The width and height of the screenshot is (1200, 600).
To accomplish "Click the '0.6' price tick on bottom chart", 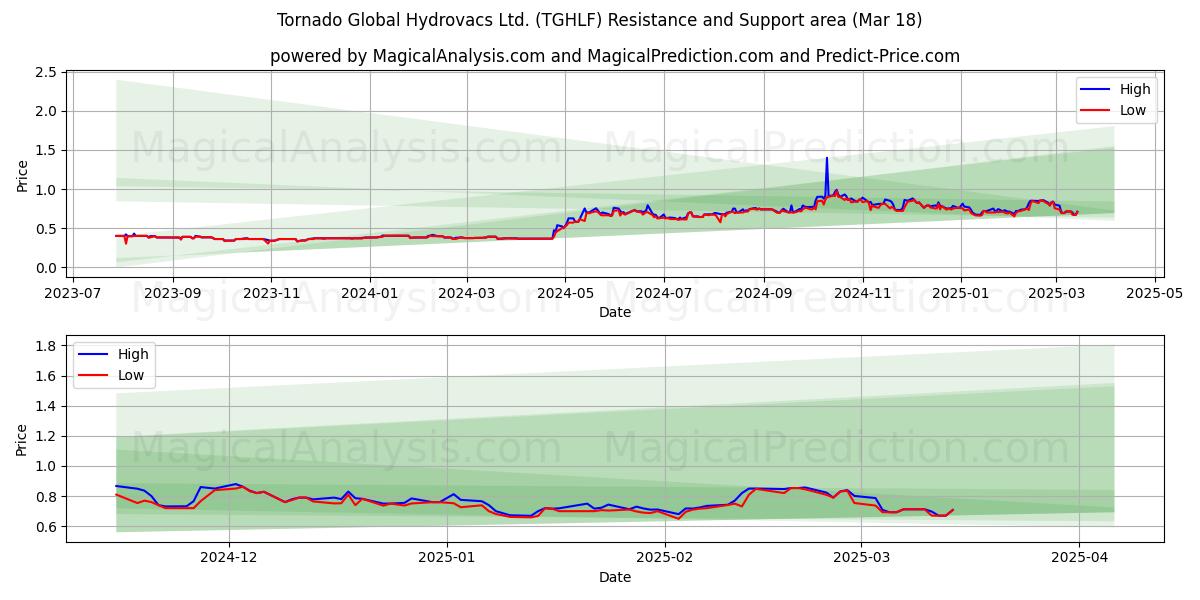I will coord(46,527).
